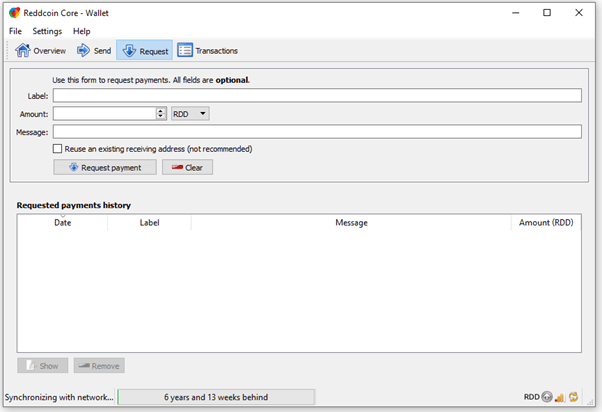Switch to the Send tab
The width and height of the screenshot is (602, 412).
(x=94, y=51)
